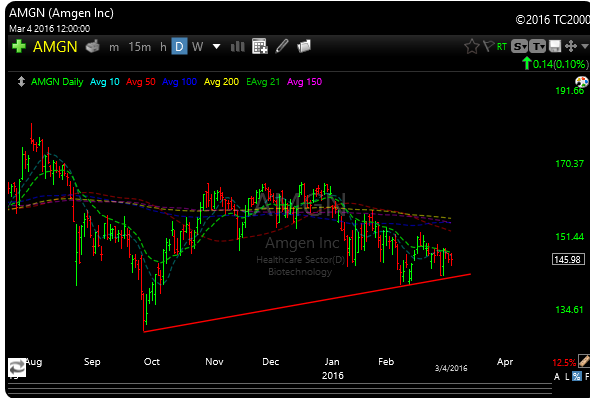590x398 pixels.
Task: Click the 134.61 price scale value
Action: click(x=570, y=310)
